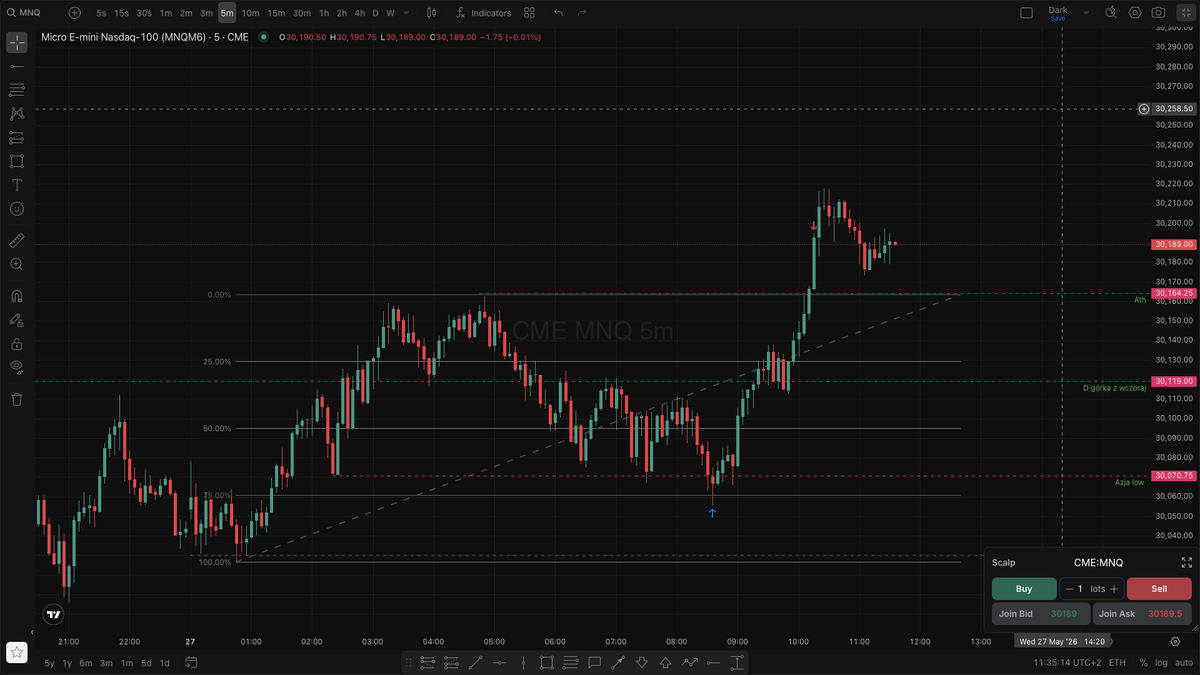Select the Text annotation tool

tap(17, 185)
